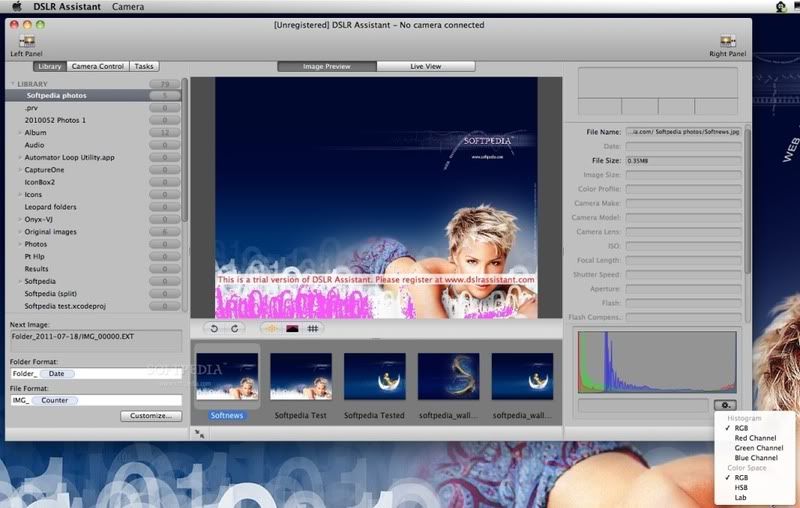Switch color space to HSB
Viewport: 800px width, 508px height.
click(741, 488)
